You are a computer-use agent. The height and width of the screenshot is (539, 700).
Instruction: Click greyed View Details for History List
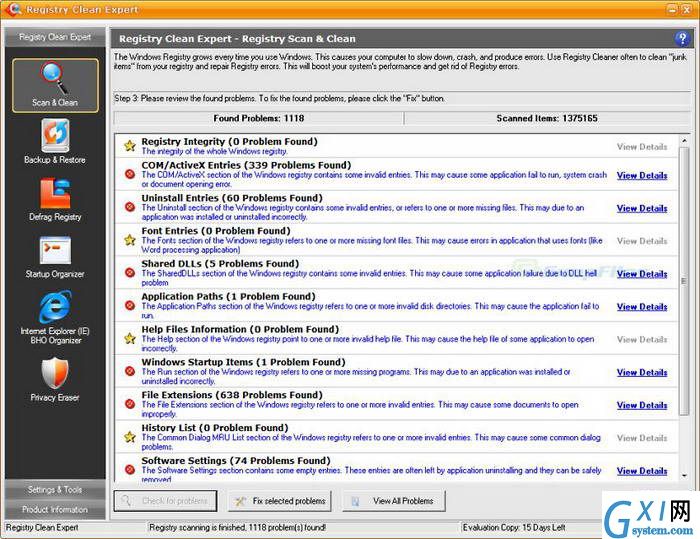click(642, 438)
